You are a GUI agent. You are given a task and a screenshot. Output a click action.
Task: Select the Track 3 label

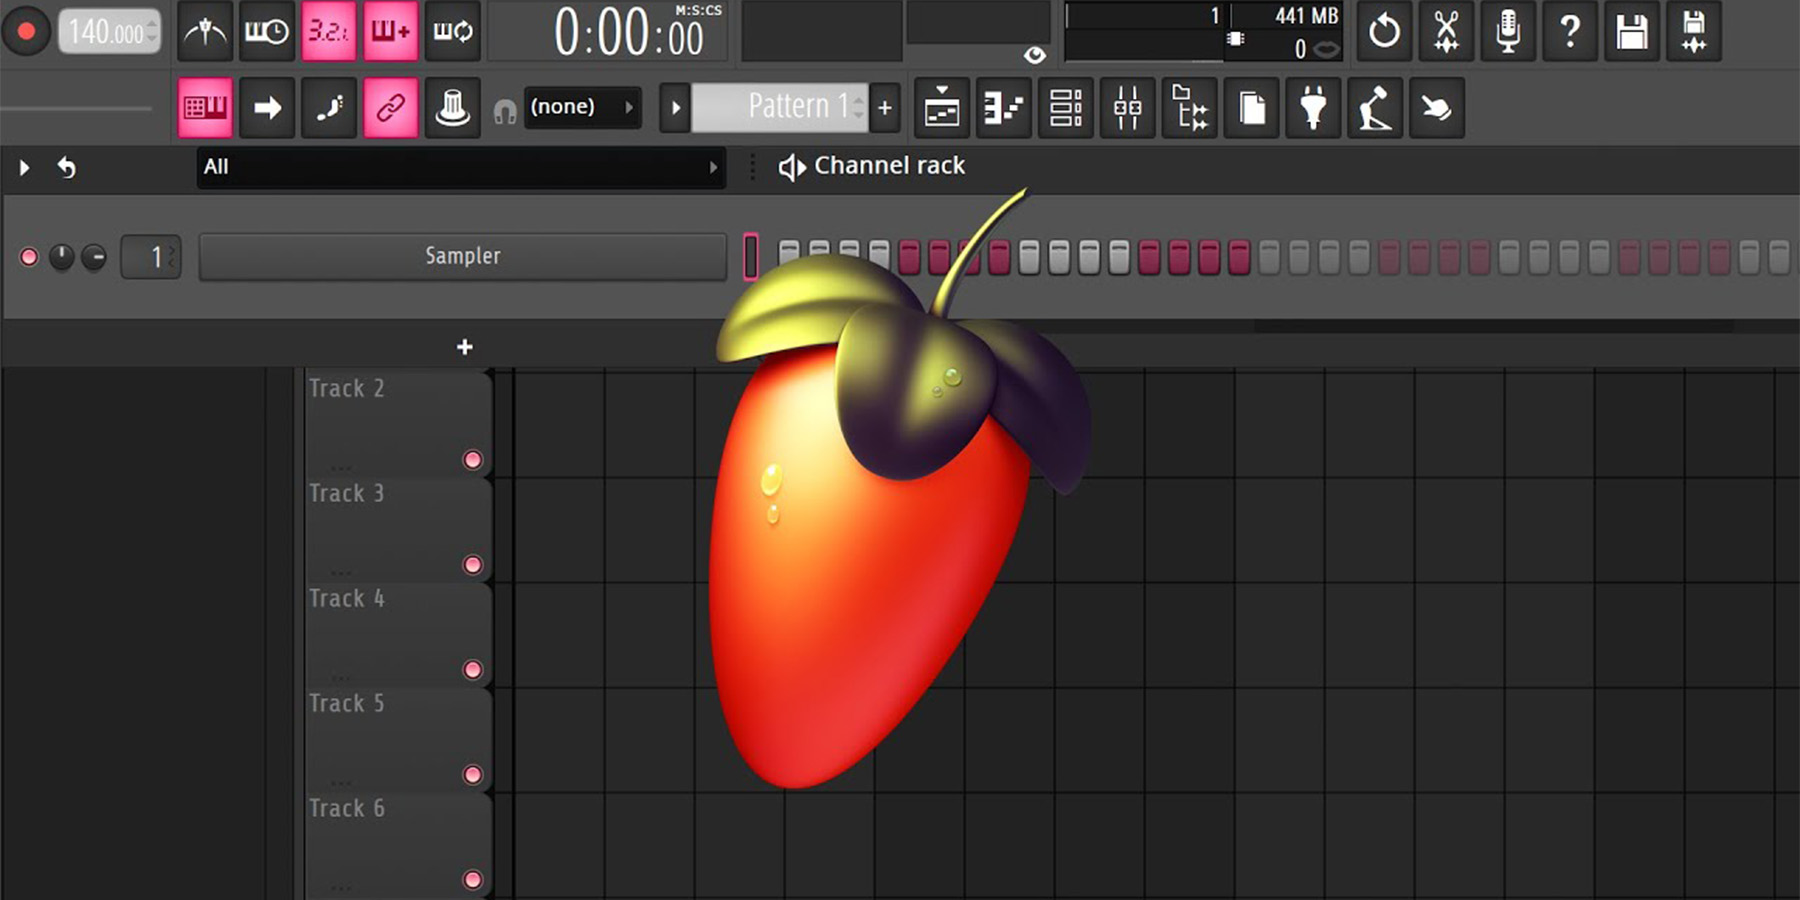[x=346, y=493]
